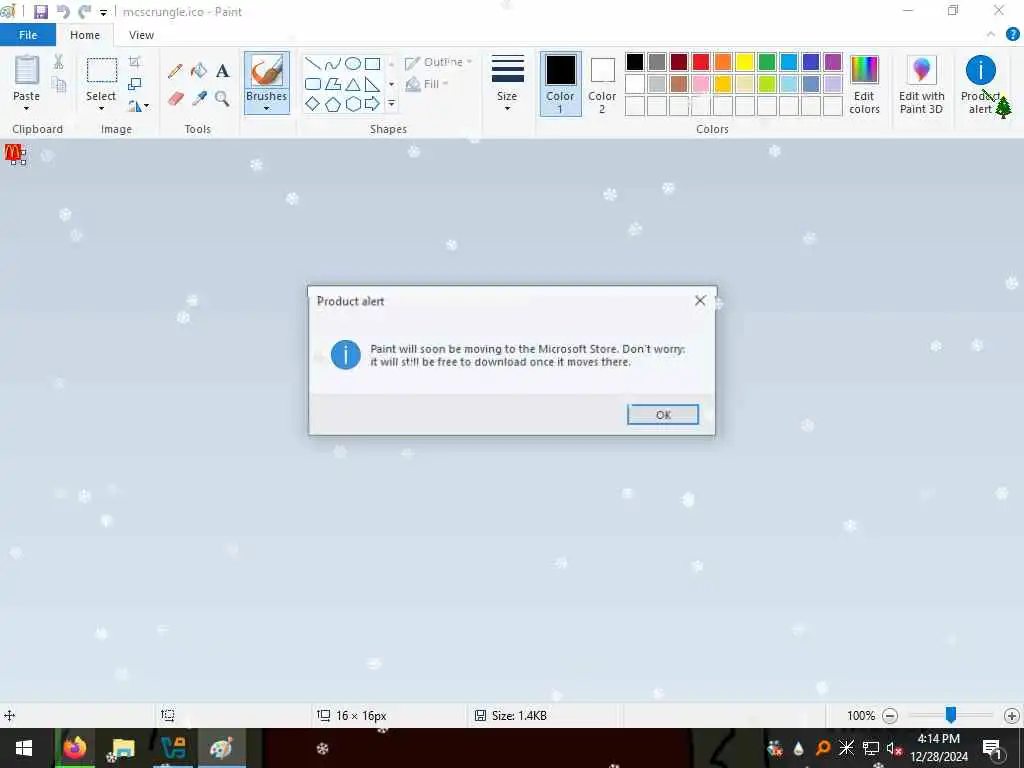Viewport: 1024px width, 768px height.
Task: Click the taskbar volume speaker icon
Action: click(x=894, y=748)
